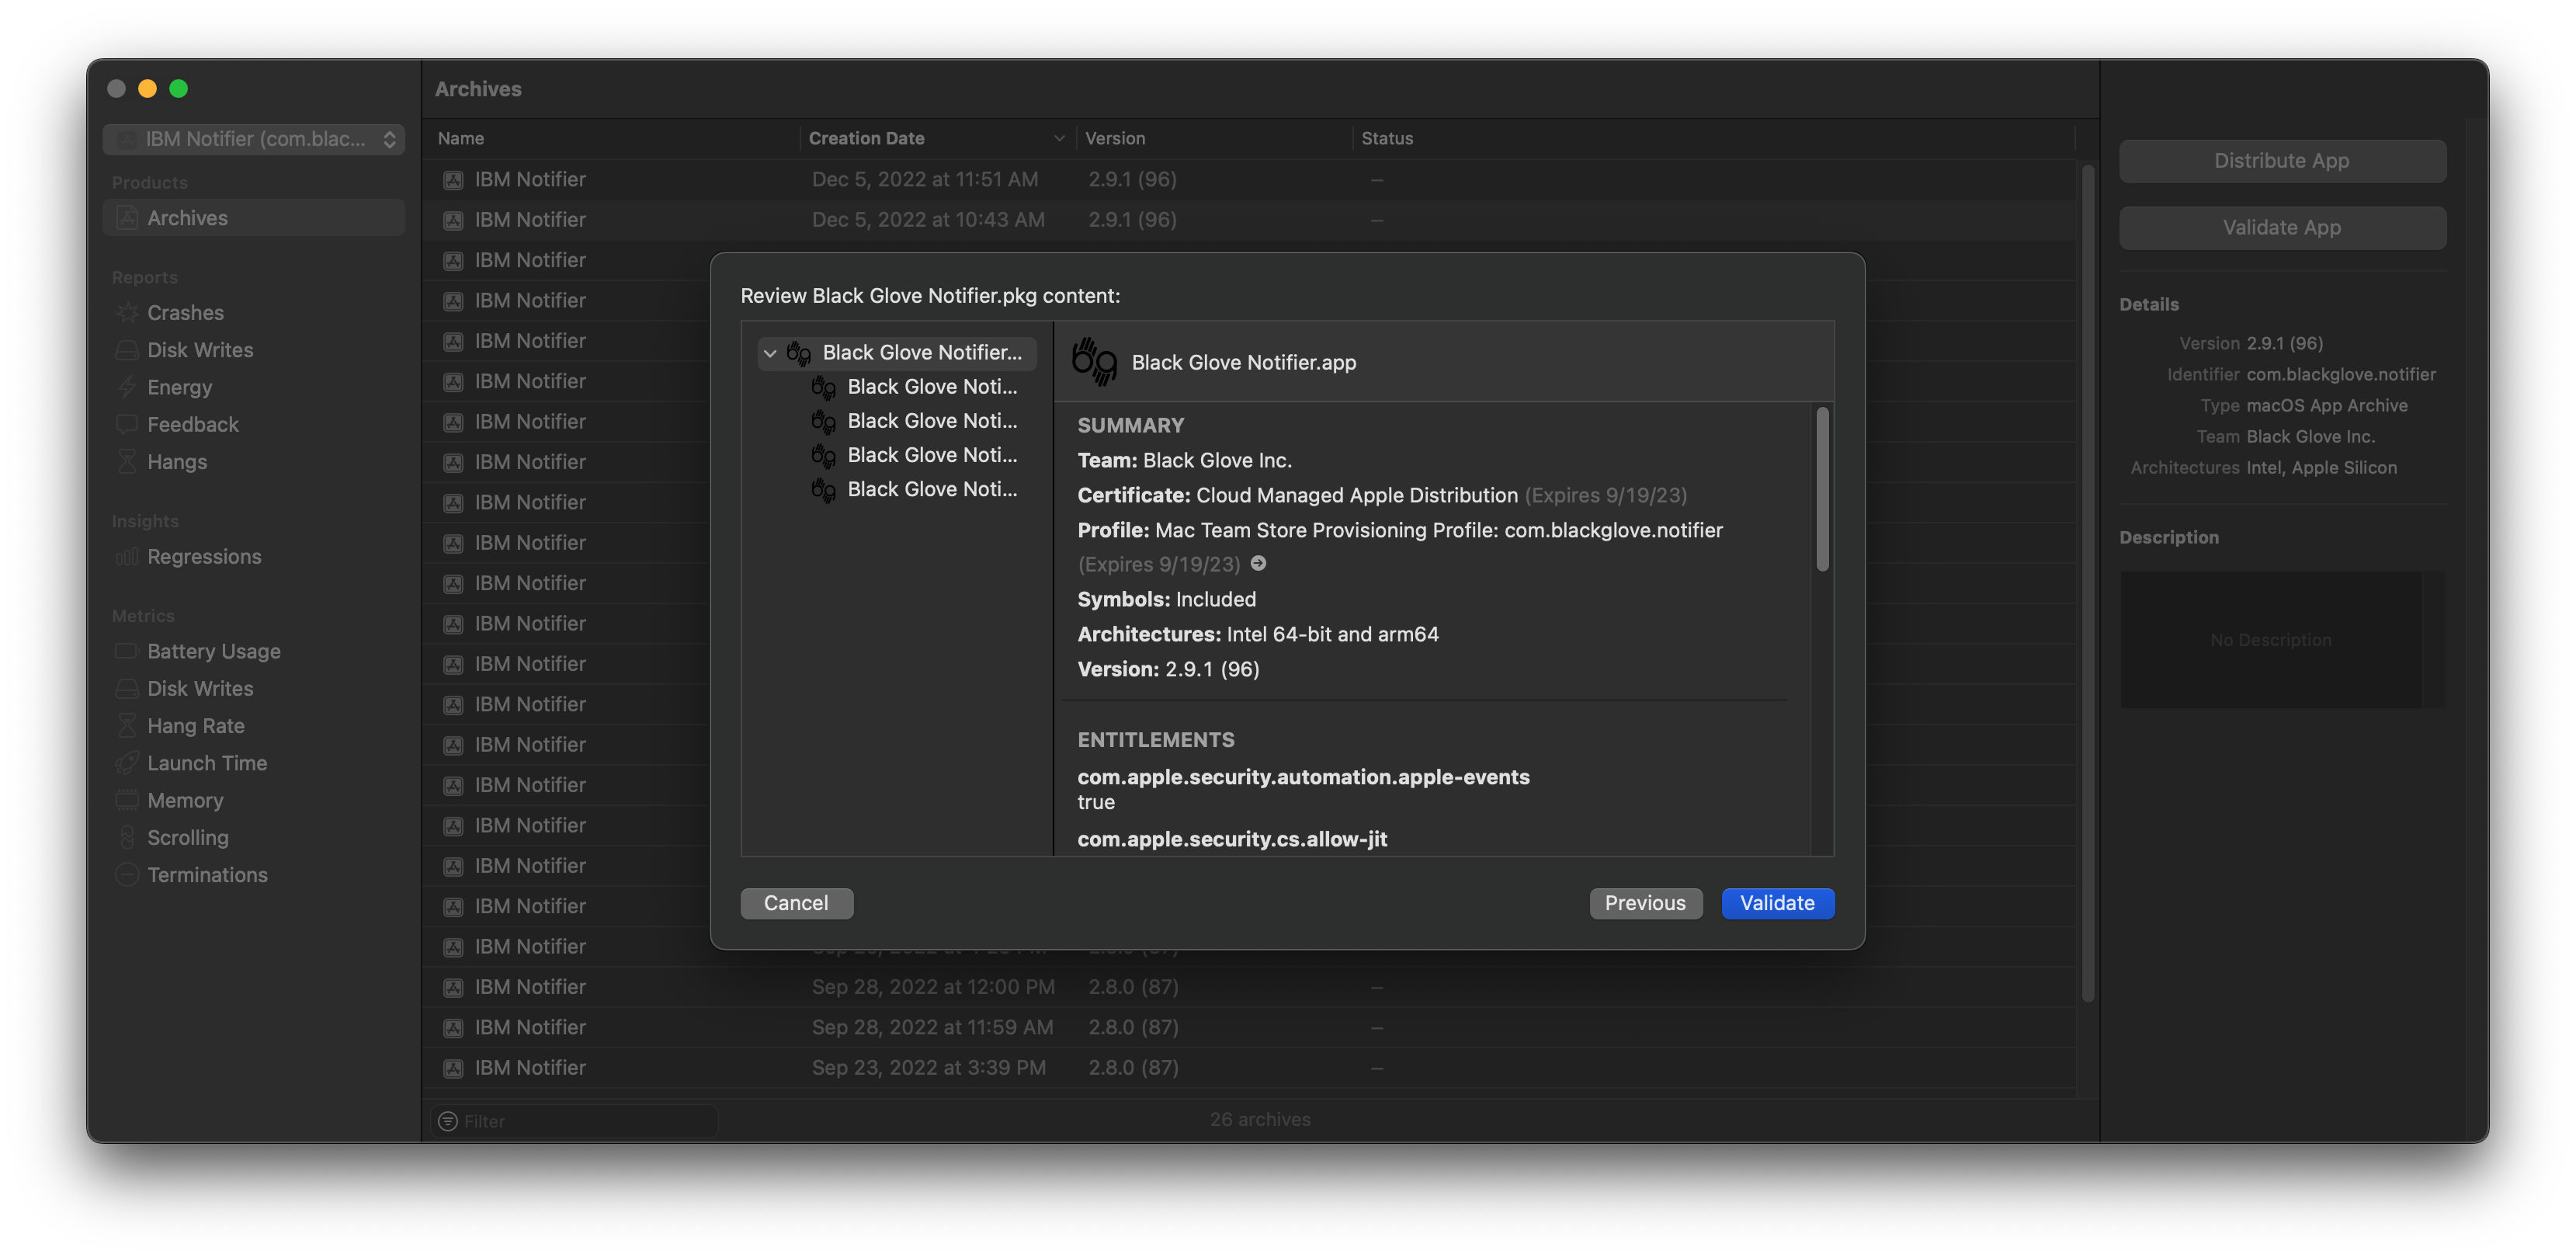Select the archive from Sep 28, 12:00 PM

pyautogui.click(x=1250, y=987)
